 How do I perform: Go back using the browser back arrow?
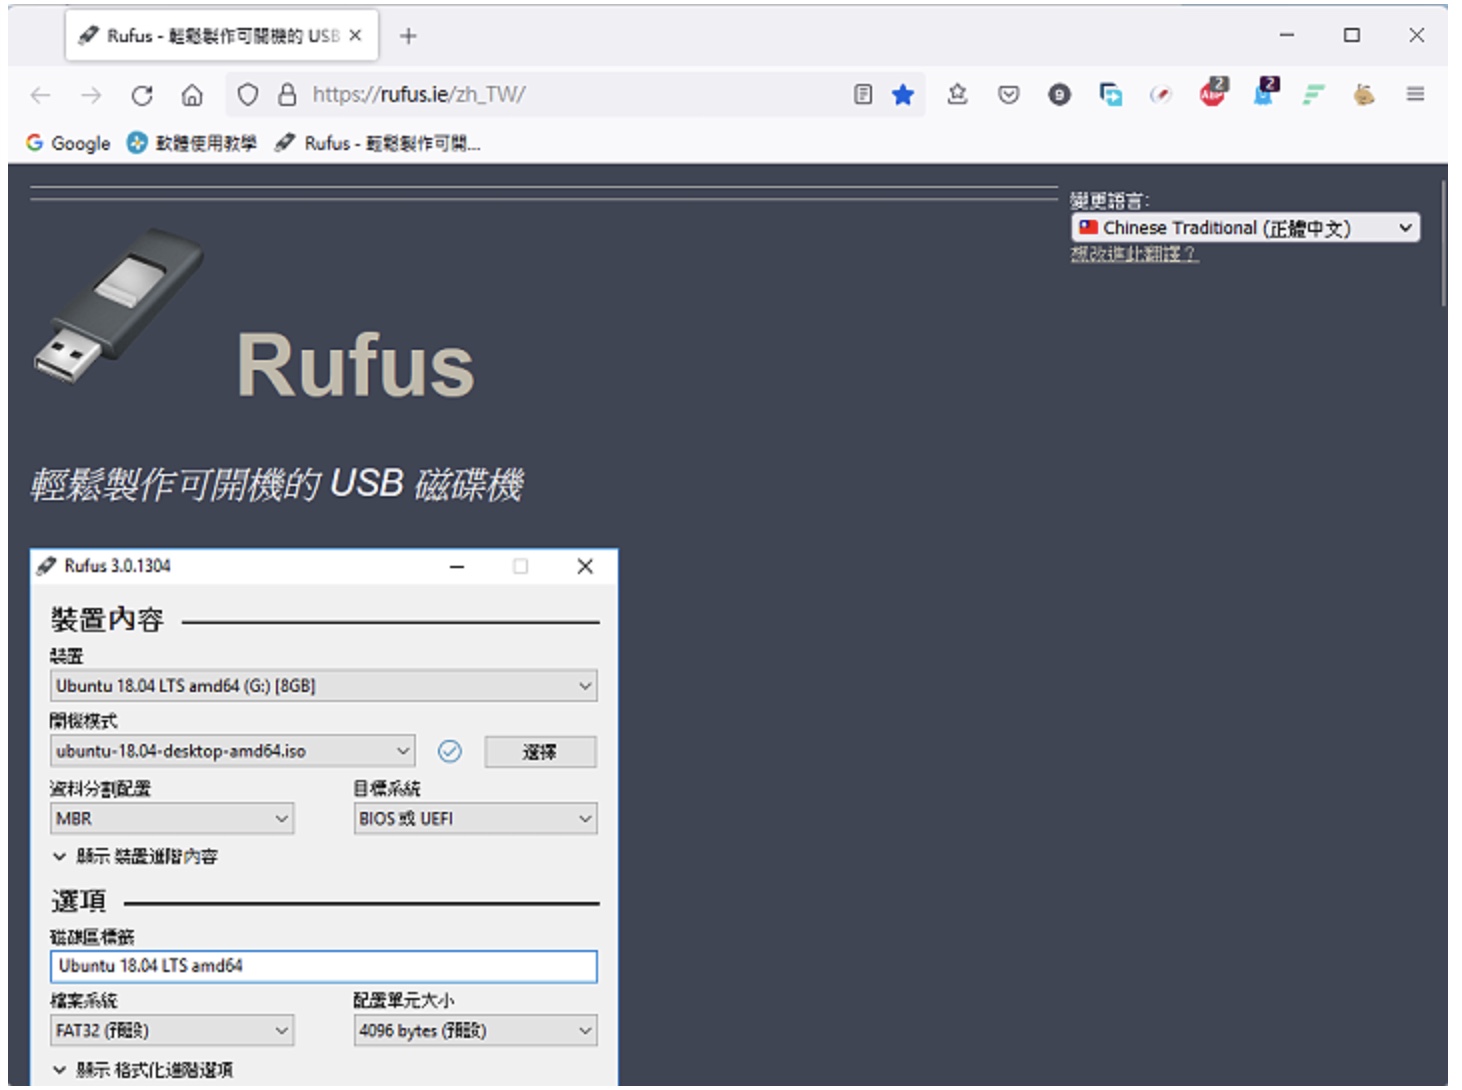pos(41,95)
